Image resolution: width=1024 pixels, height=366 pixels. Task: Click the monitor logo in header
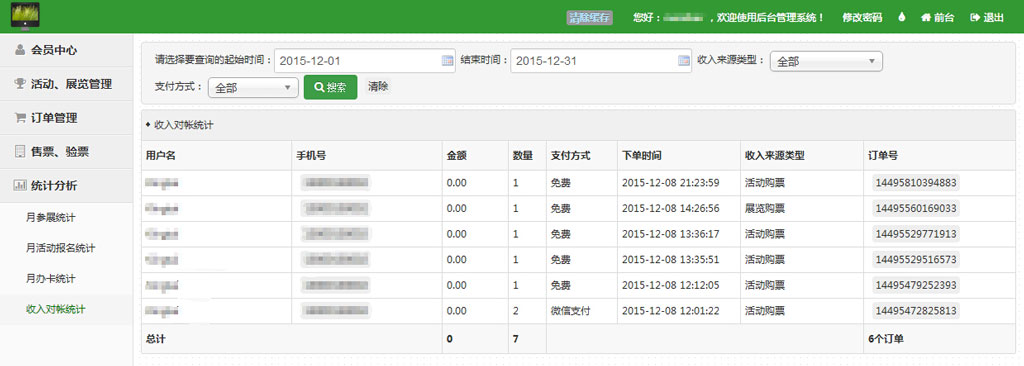25,16
